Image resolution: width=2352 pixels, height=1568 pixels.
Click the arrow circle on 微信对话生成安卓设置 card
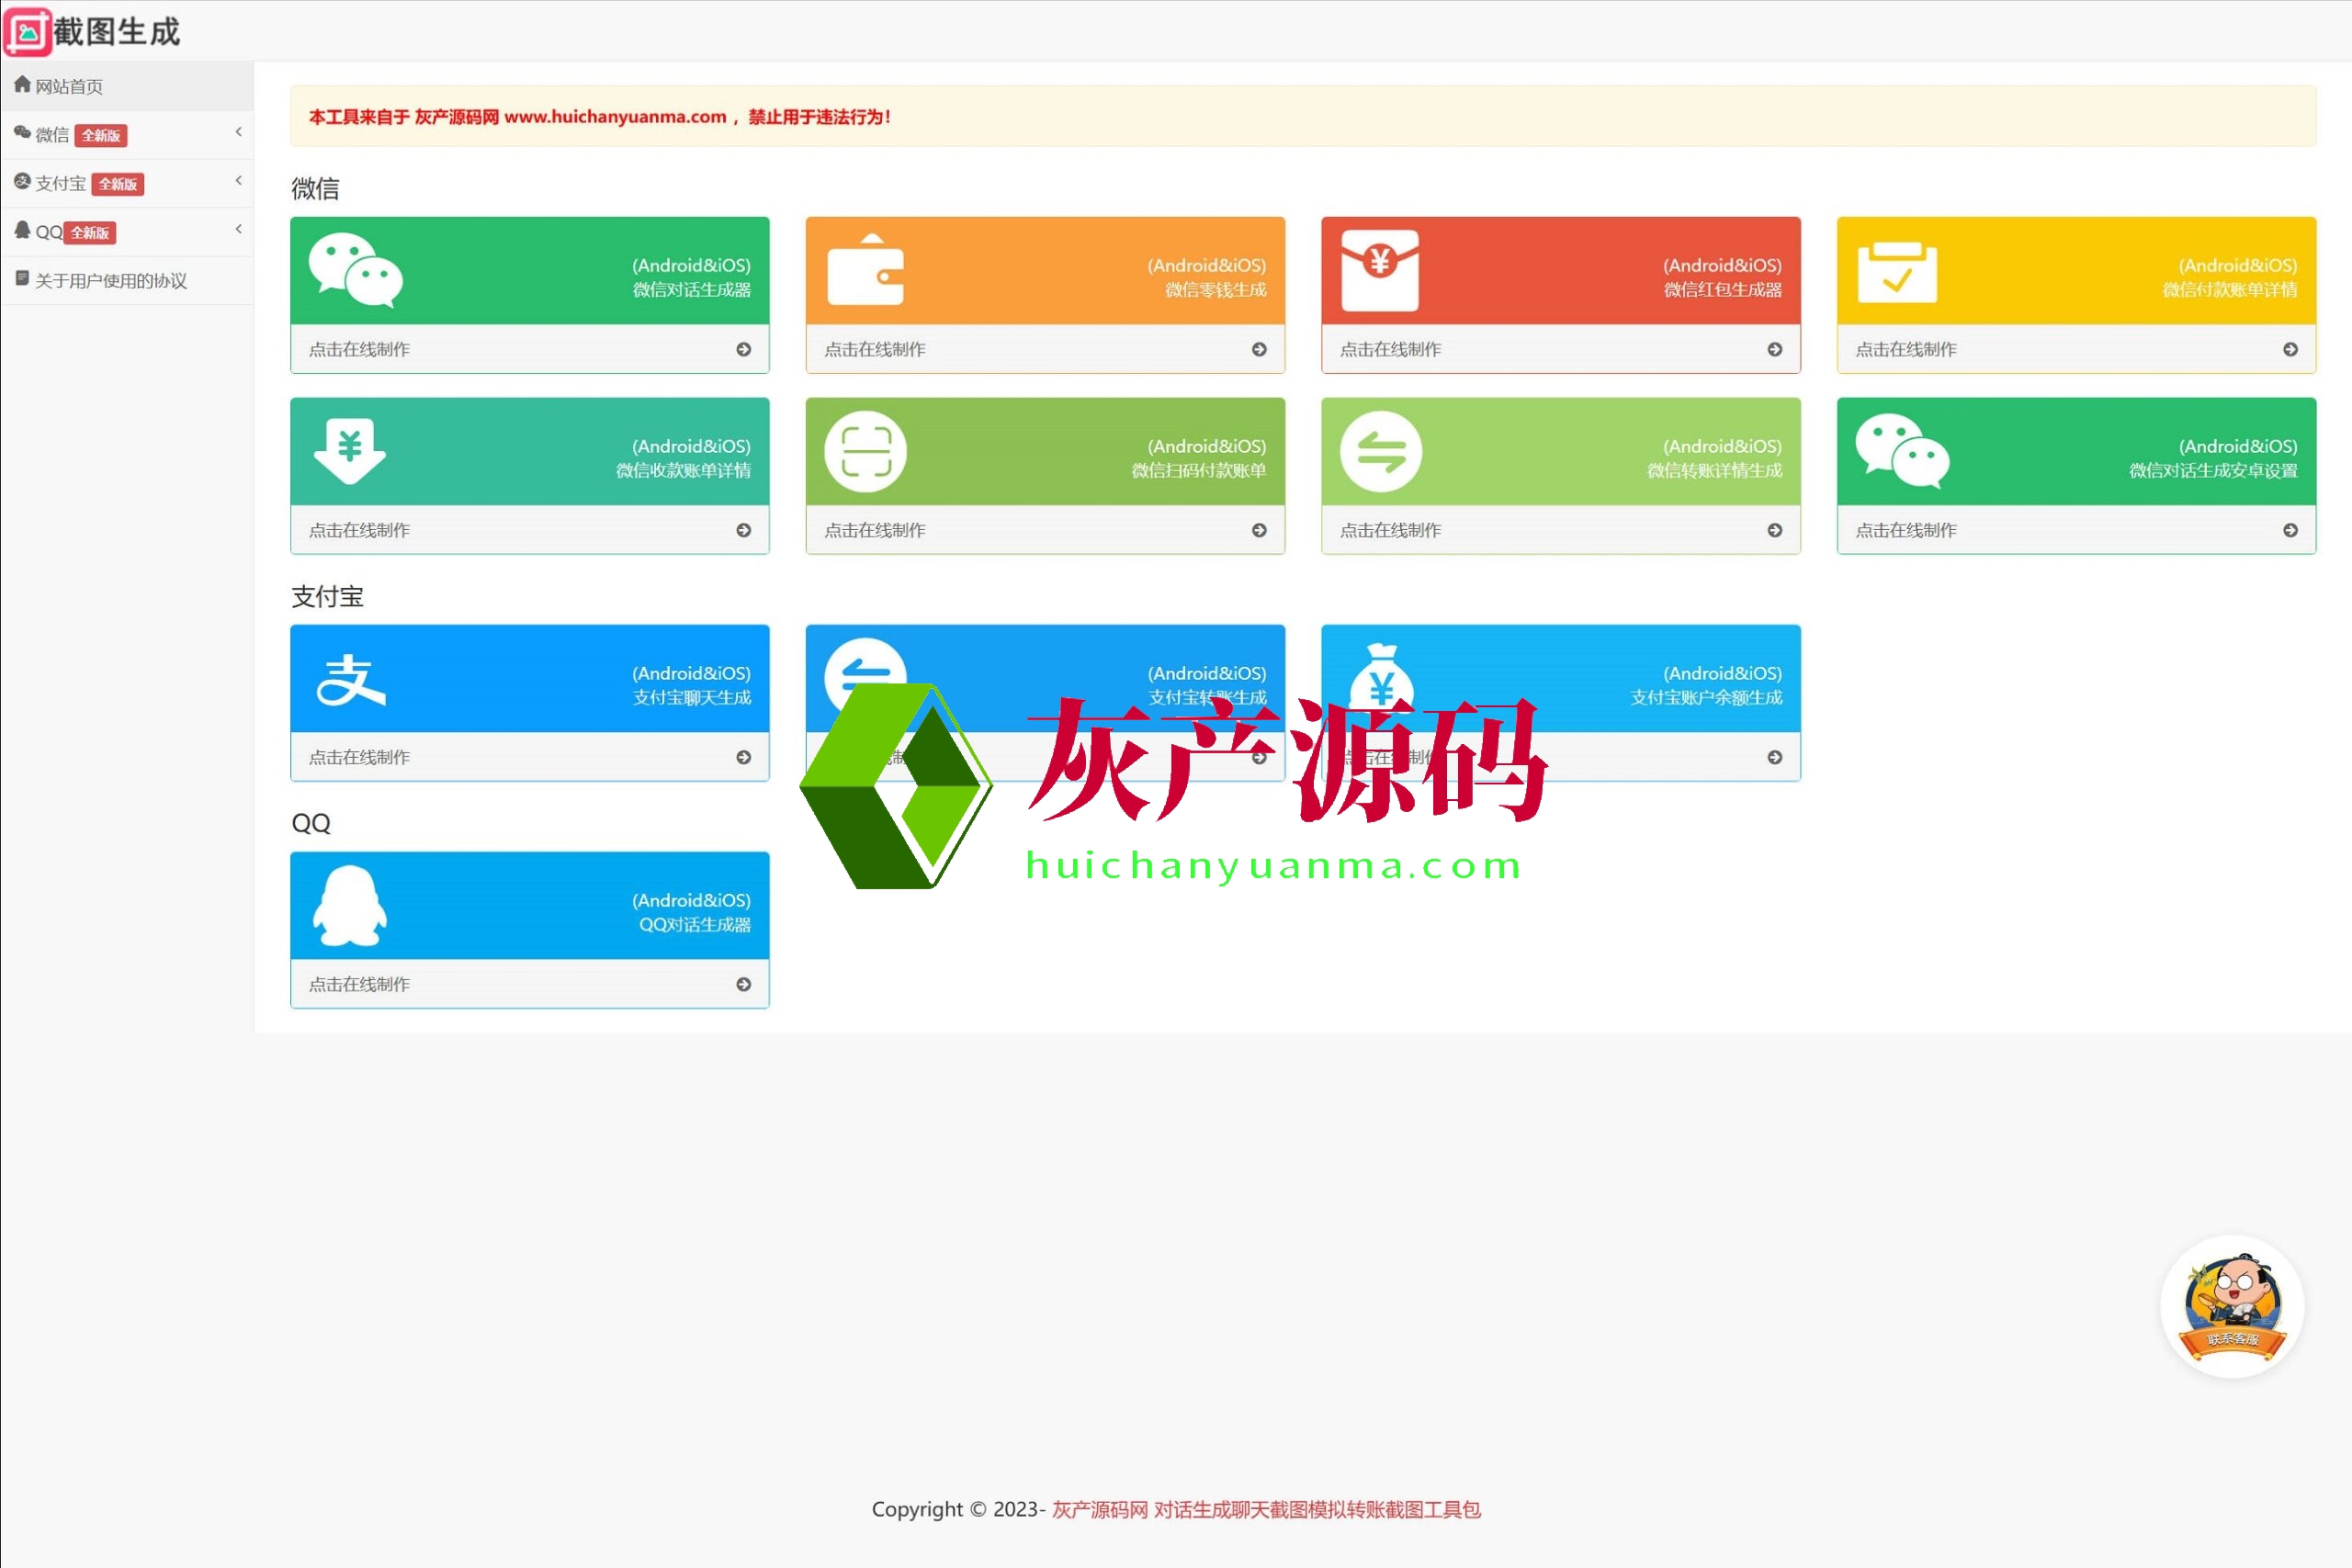2290,530
